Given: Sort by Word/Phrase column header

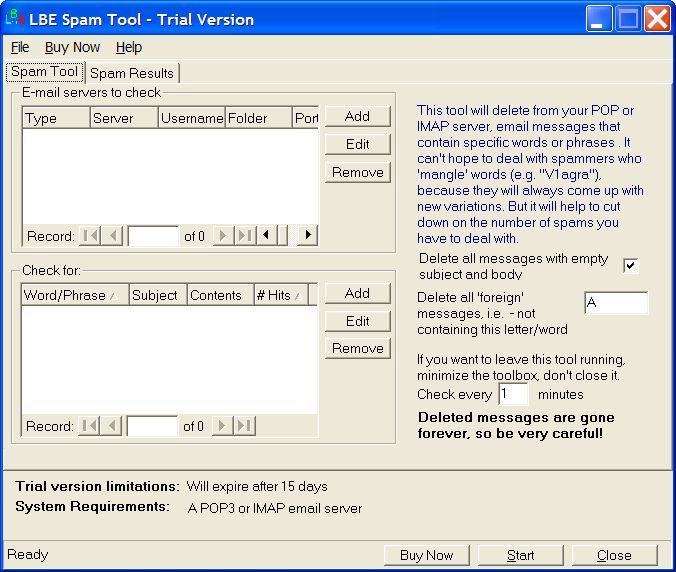Looking at the screenshot, I should [x=75, y=295].
